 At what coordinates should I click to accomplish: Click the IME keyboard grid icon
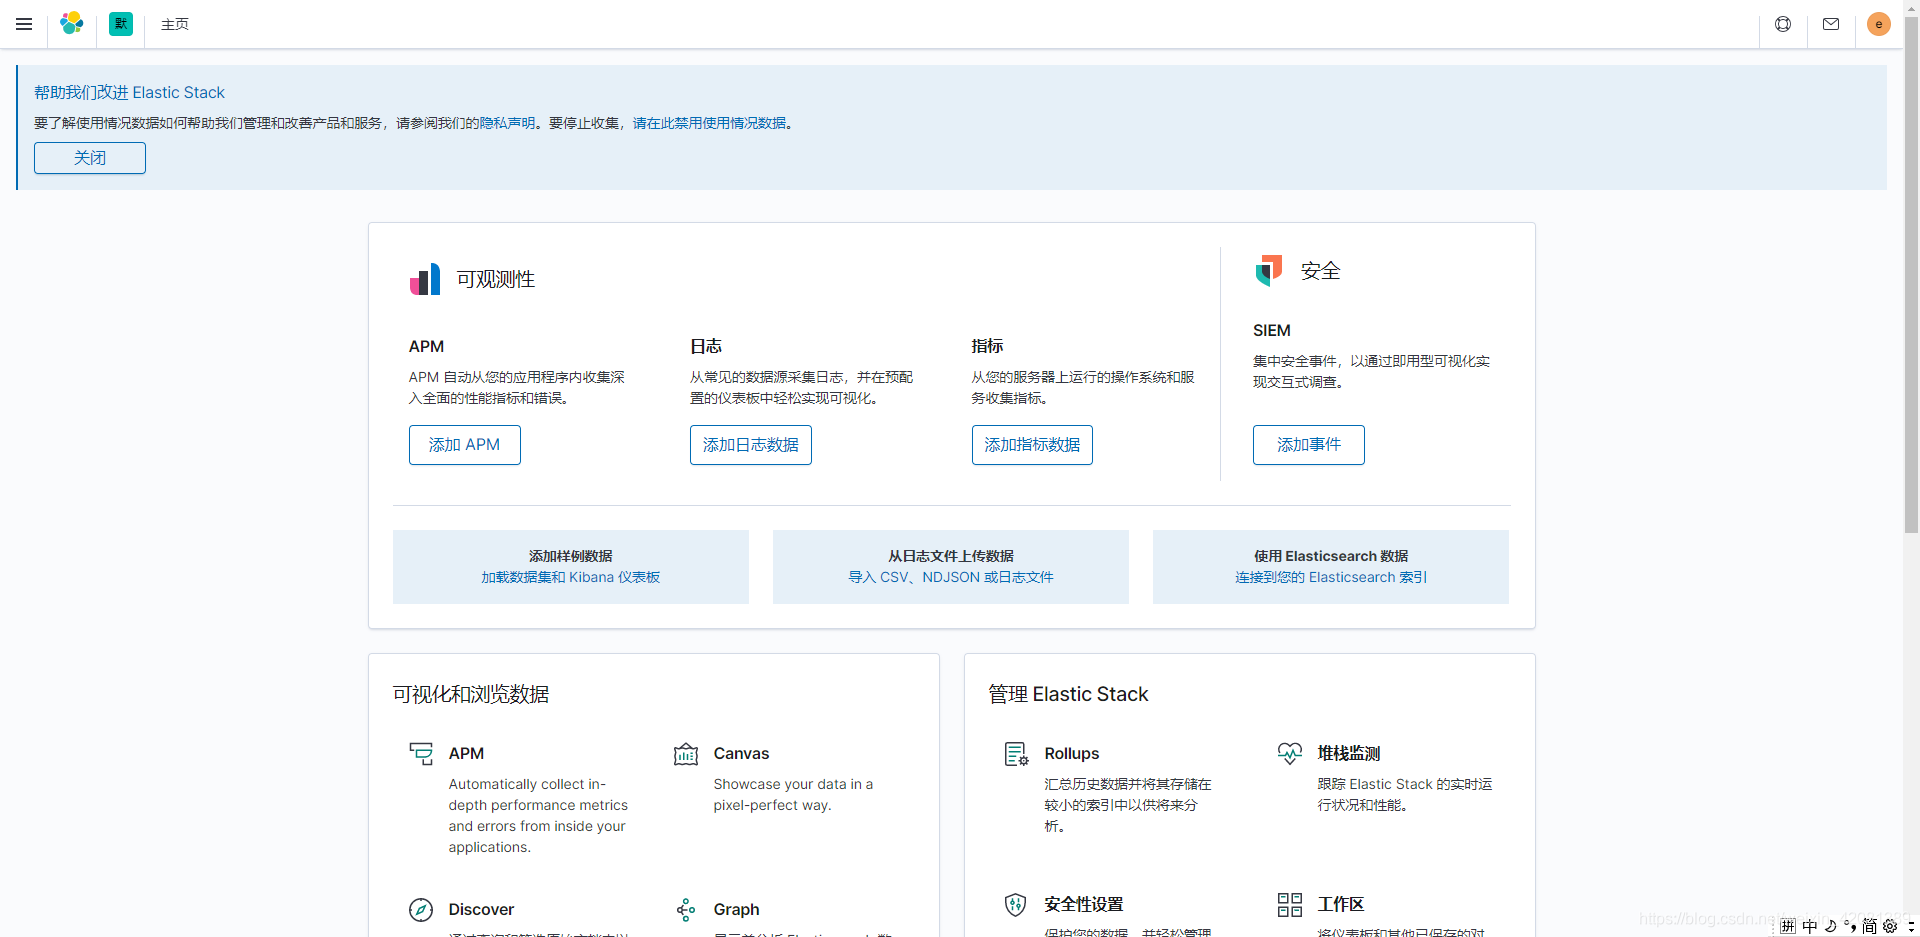click(x=1788, y=927)
